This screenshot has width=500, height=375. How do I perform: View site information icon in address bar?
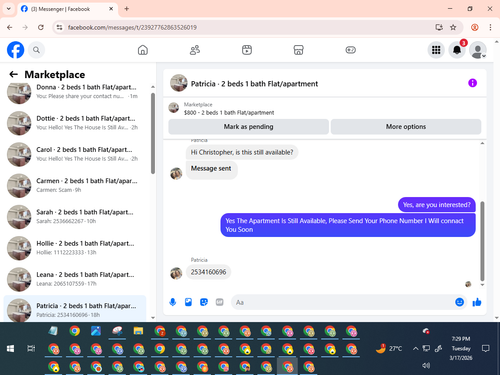click(59, 27)
